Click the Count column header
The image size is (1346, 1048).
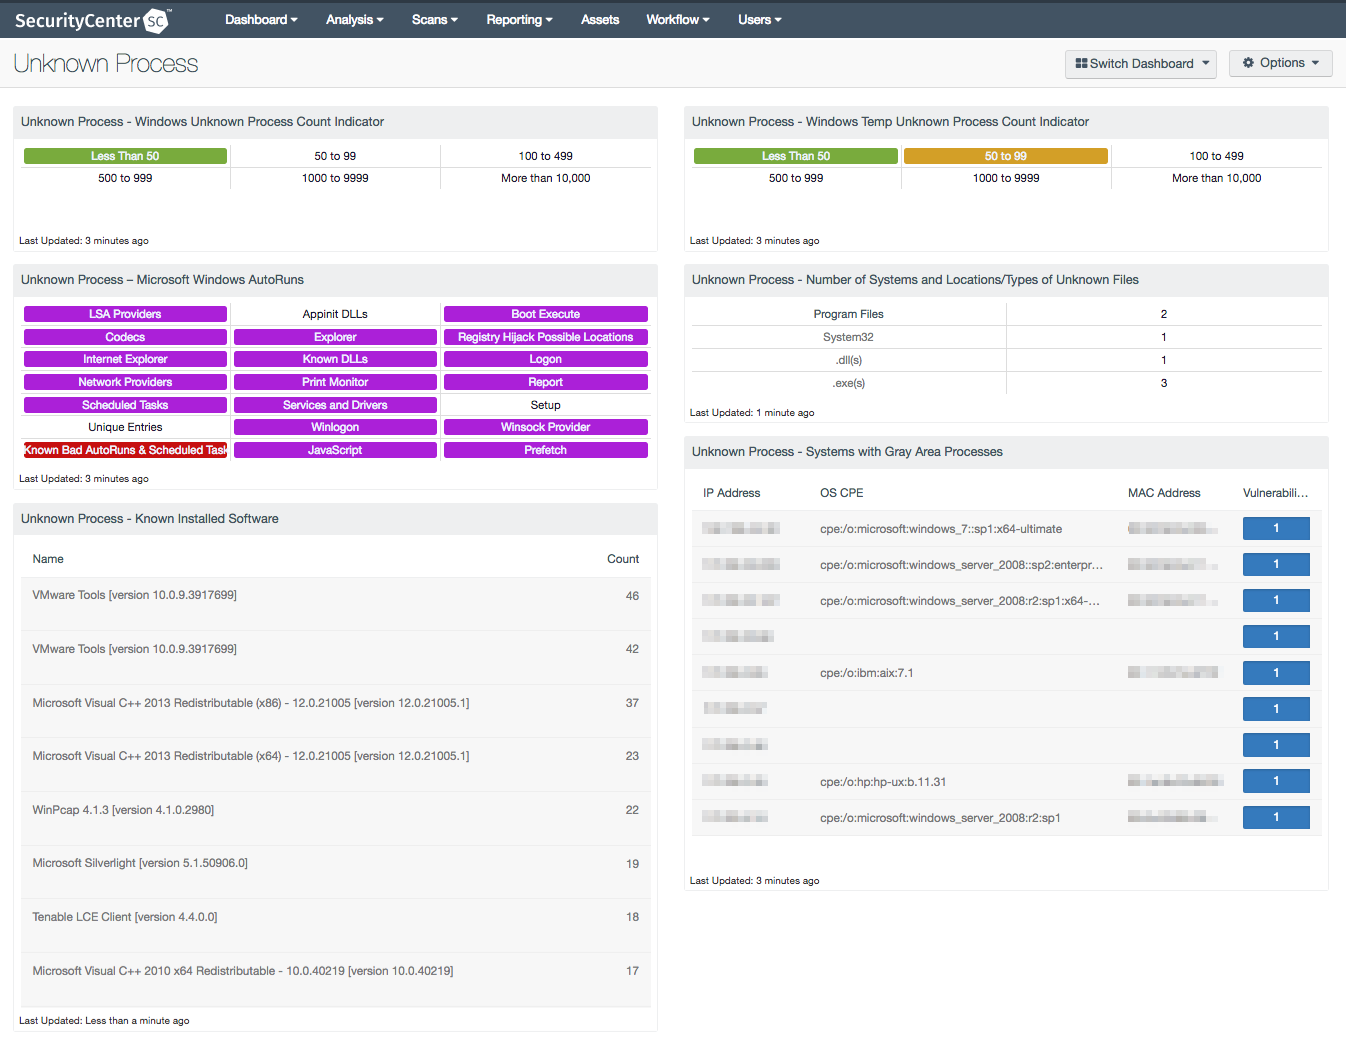tap(623, 559)
